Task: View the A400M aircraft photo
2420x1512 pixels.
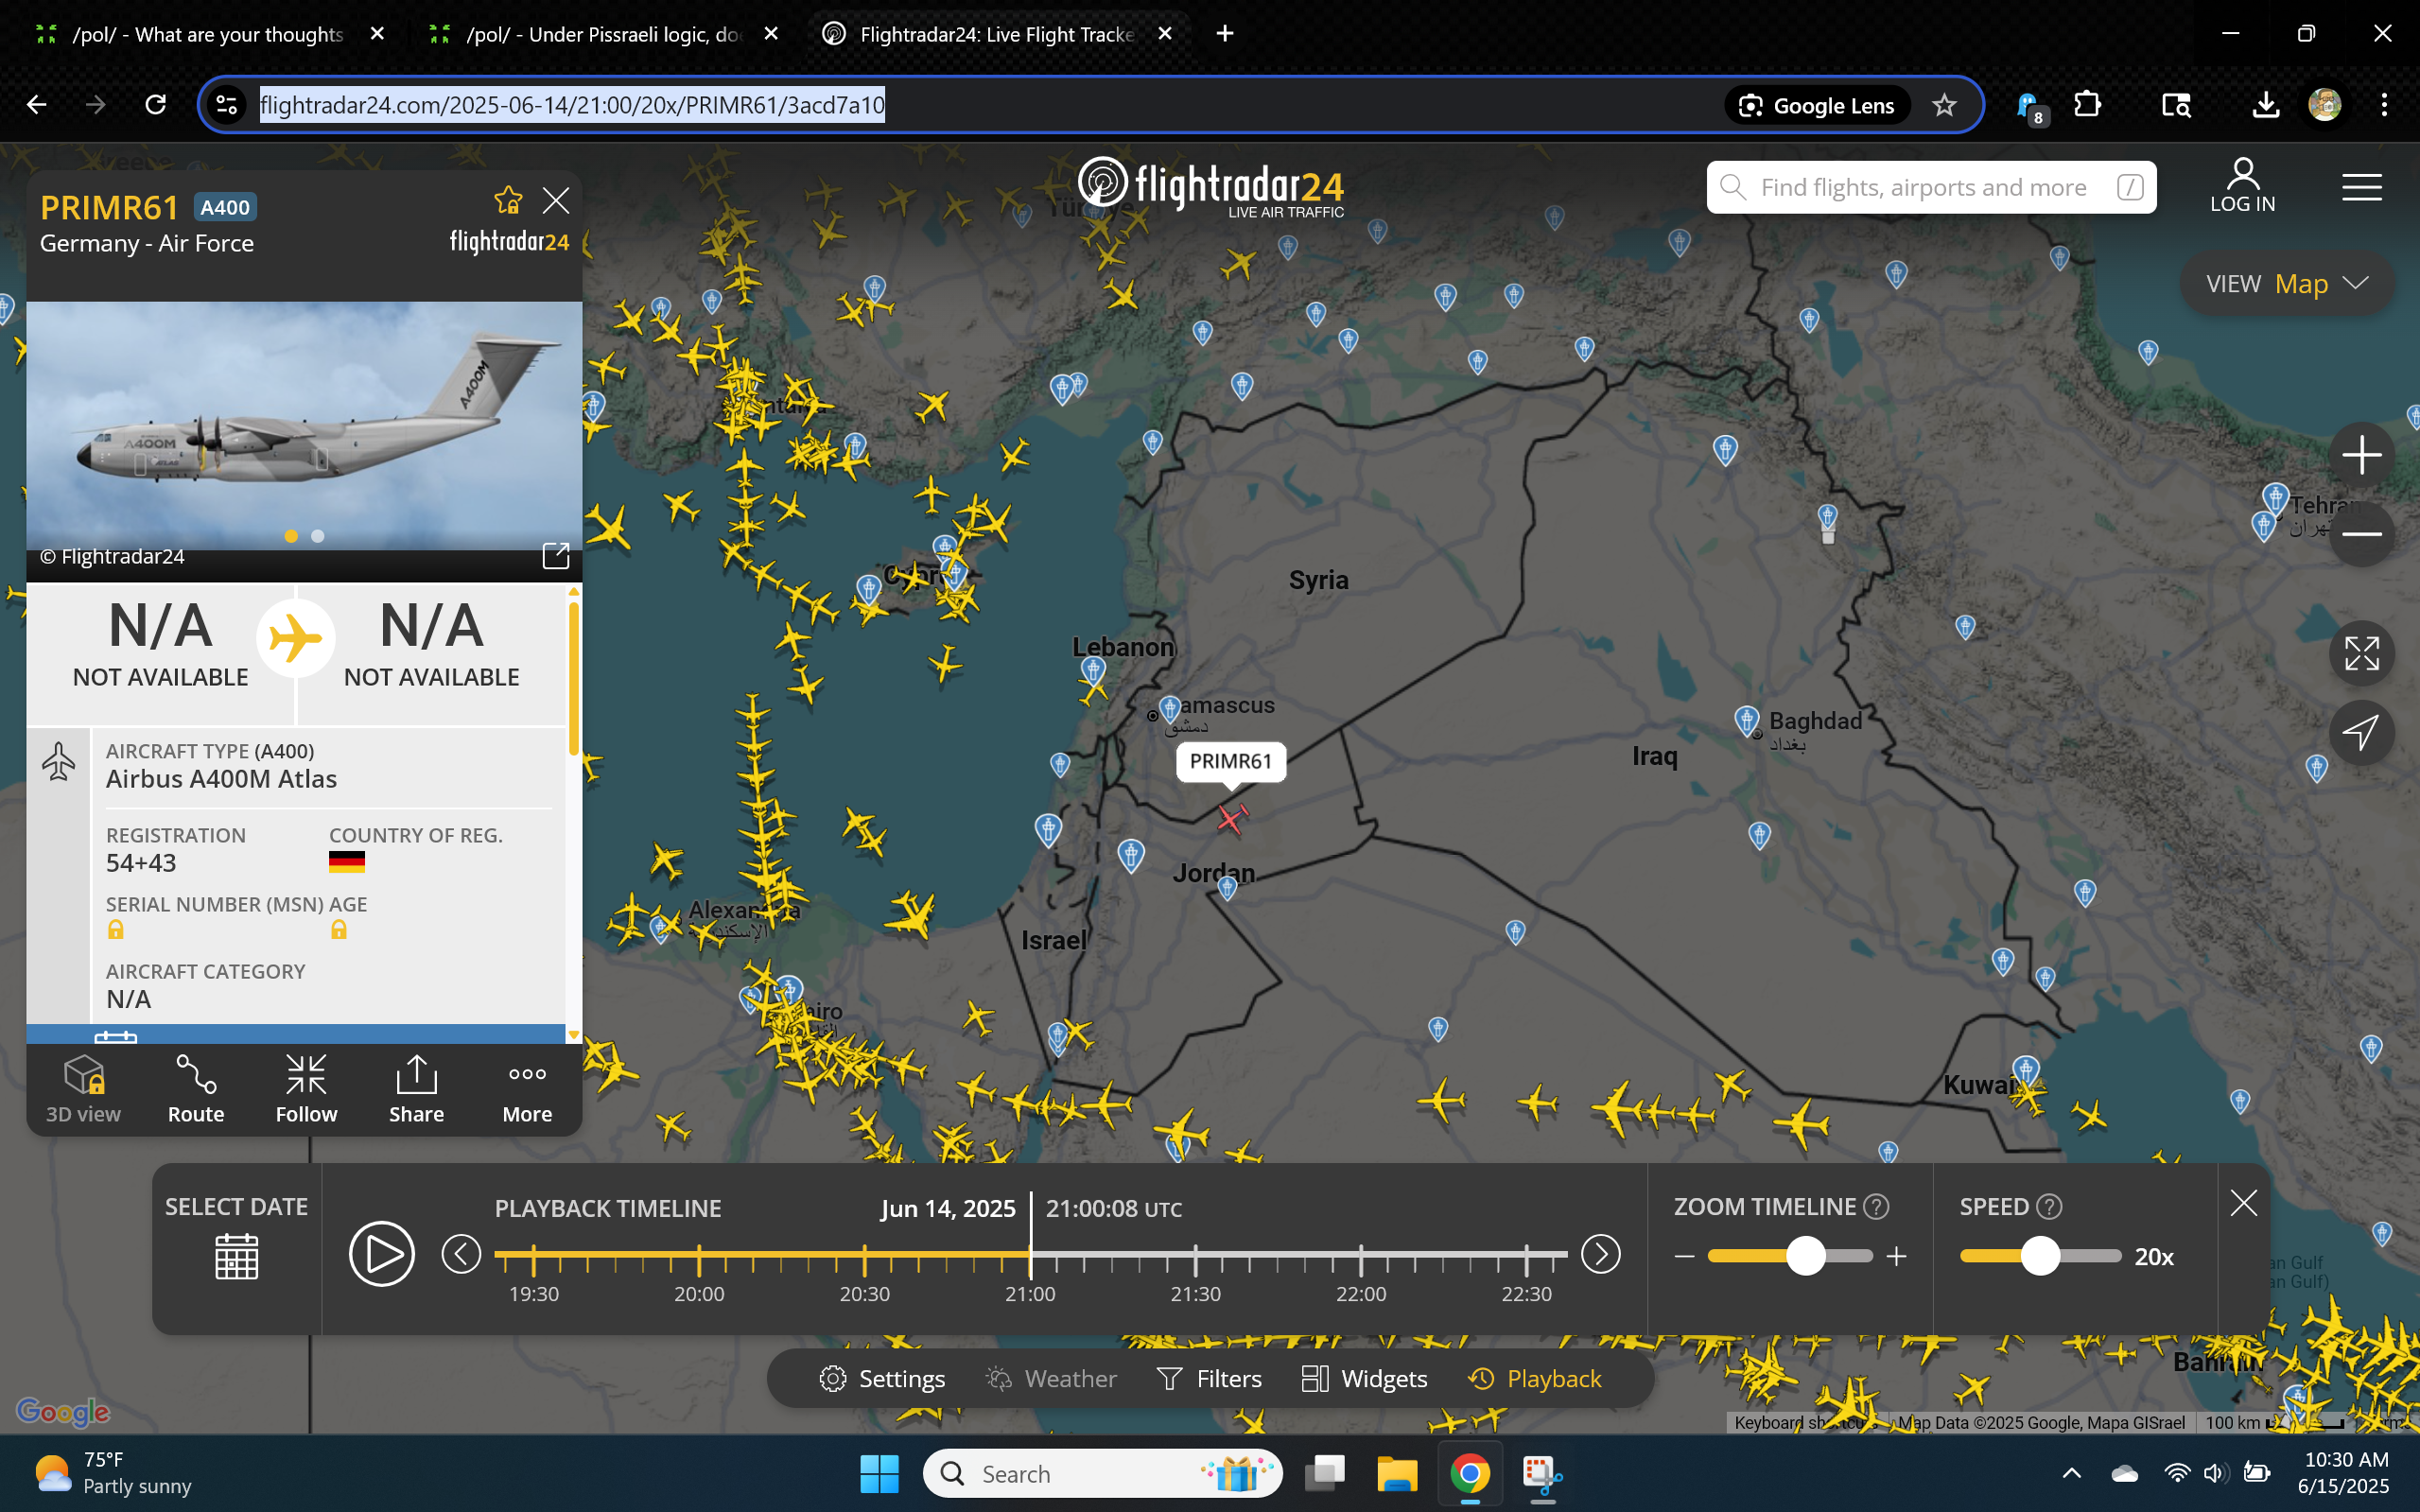Action: pyautogui.click(x=304, y=426)
